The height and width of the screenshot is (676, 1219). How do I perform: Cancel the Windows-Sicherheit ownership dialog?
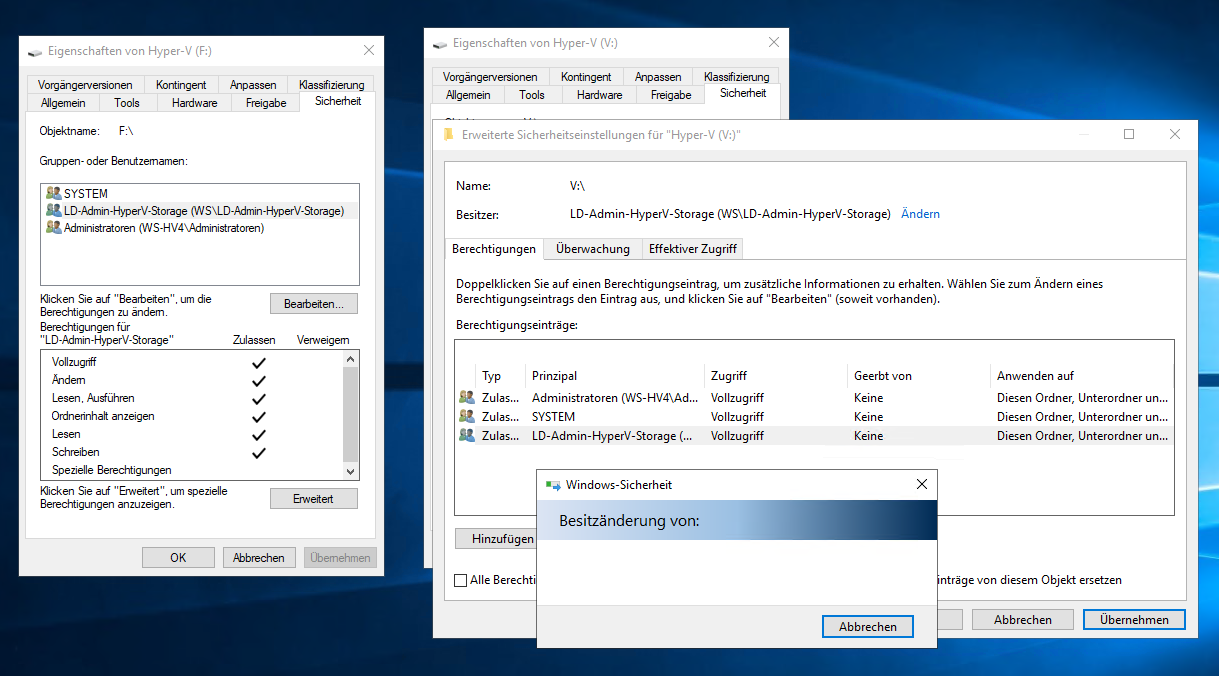(868, 626)
